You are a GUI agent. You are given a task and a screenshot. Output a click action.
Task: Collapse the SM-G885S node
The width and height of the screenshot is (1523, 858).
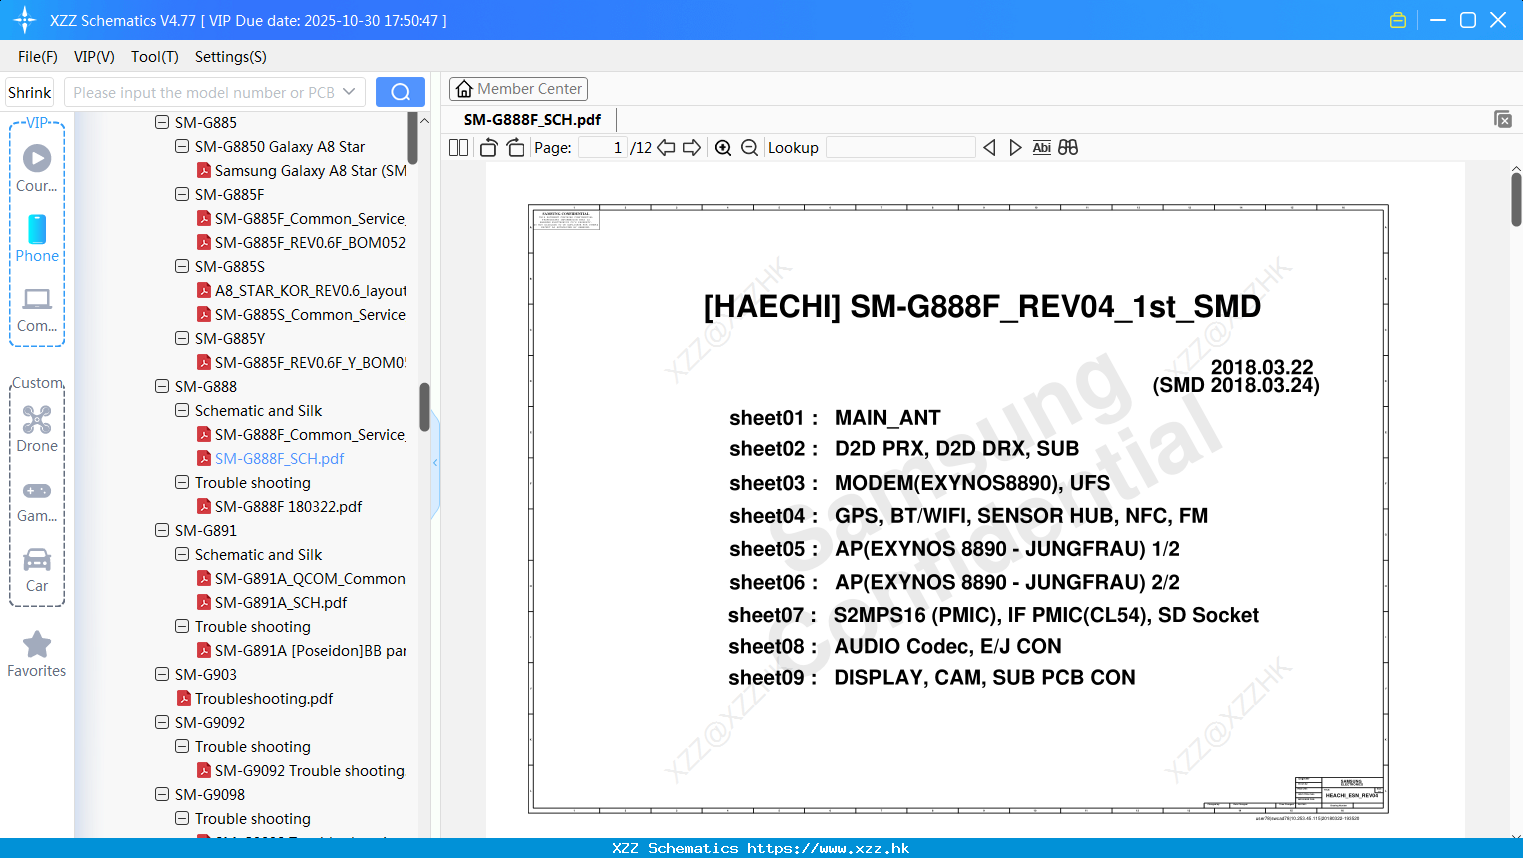click(x=182, y=266)
